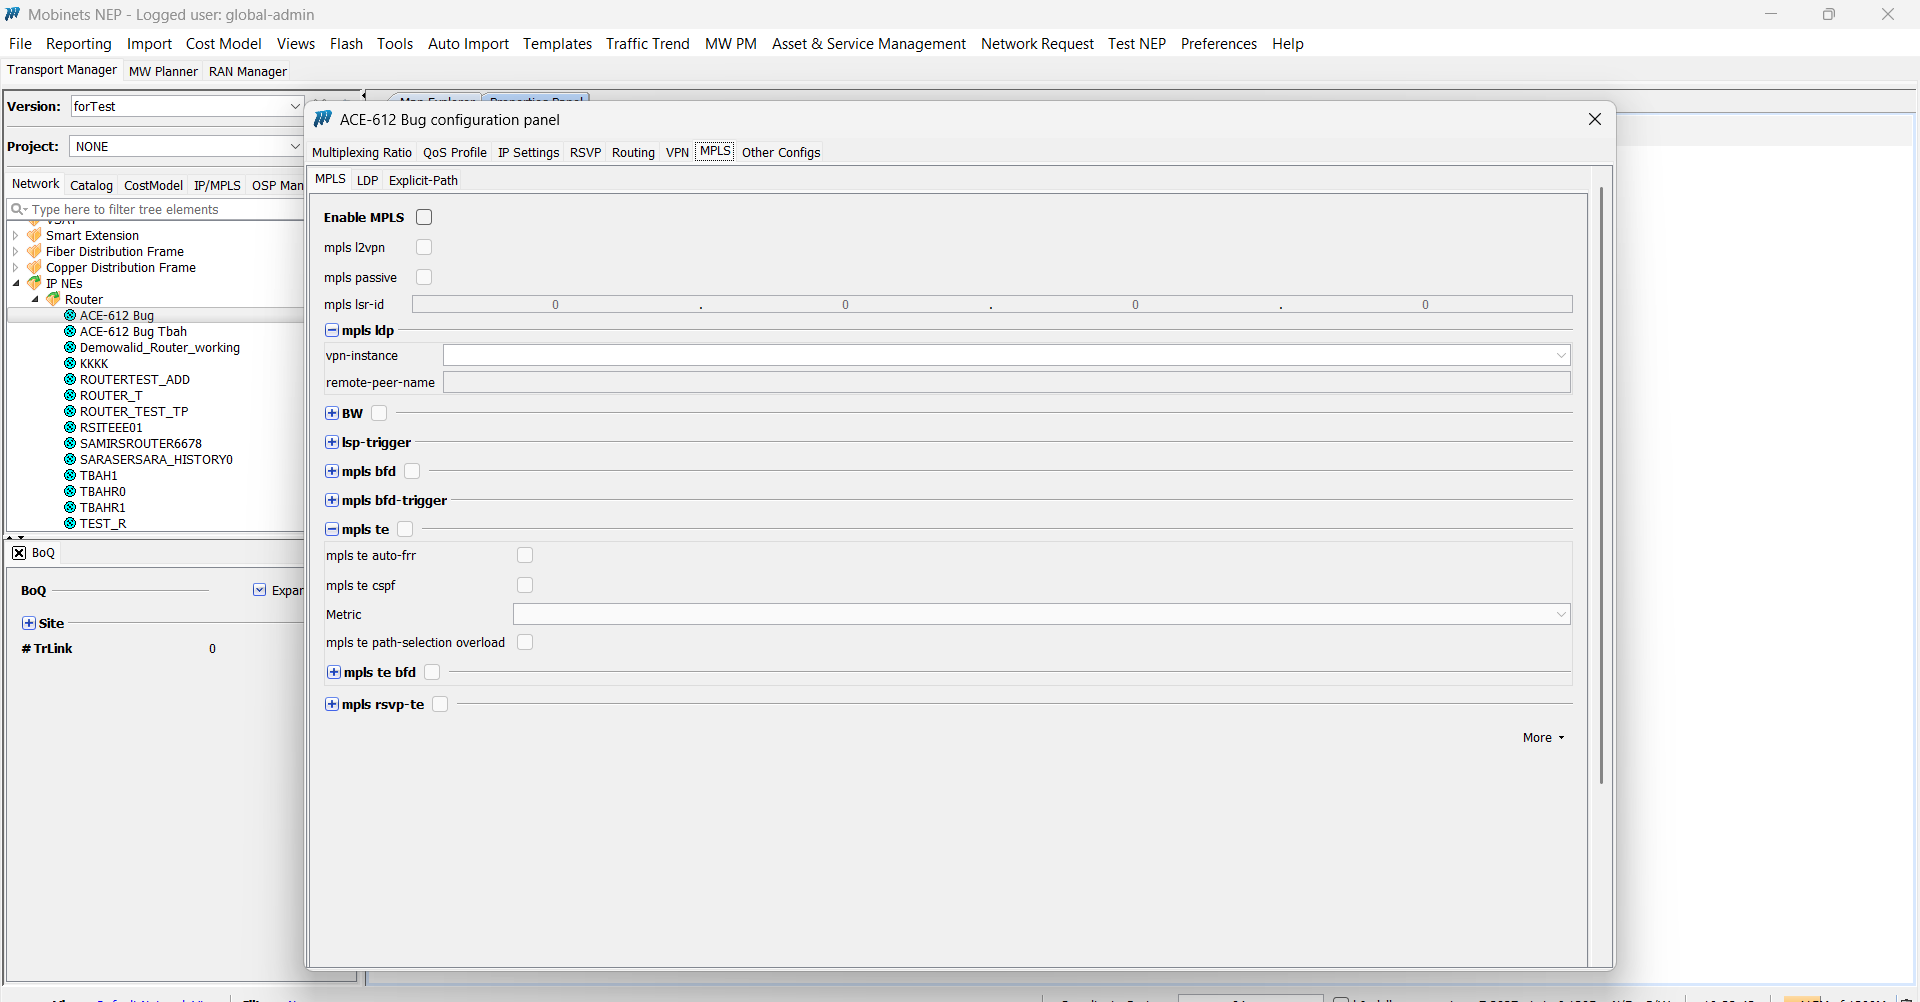Switch to the LDP sub-tab
This screenshot has width=1920, height=1002.
click(x=367, y=181)
